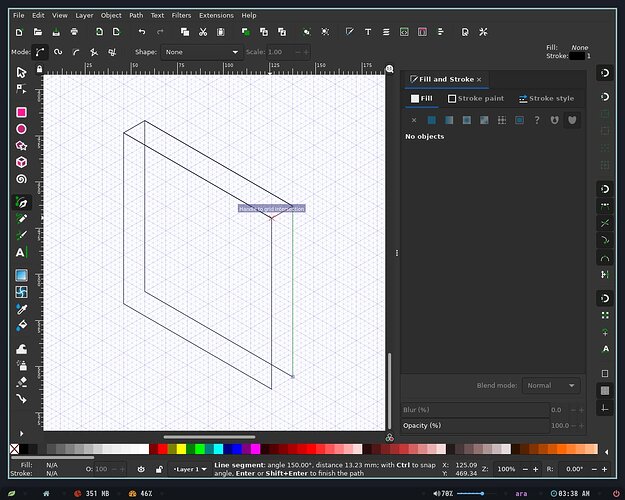The width and height of the screenshot is (625, 500).
Task: Select the Rectangle tool in toolbox
Action: pyautogui.click(x=22, y=112)
